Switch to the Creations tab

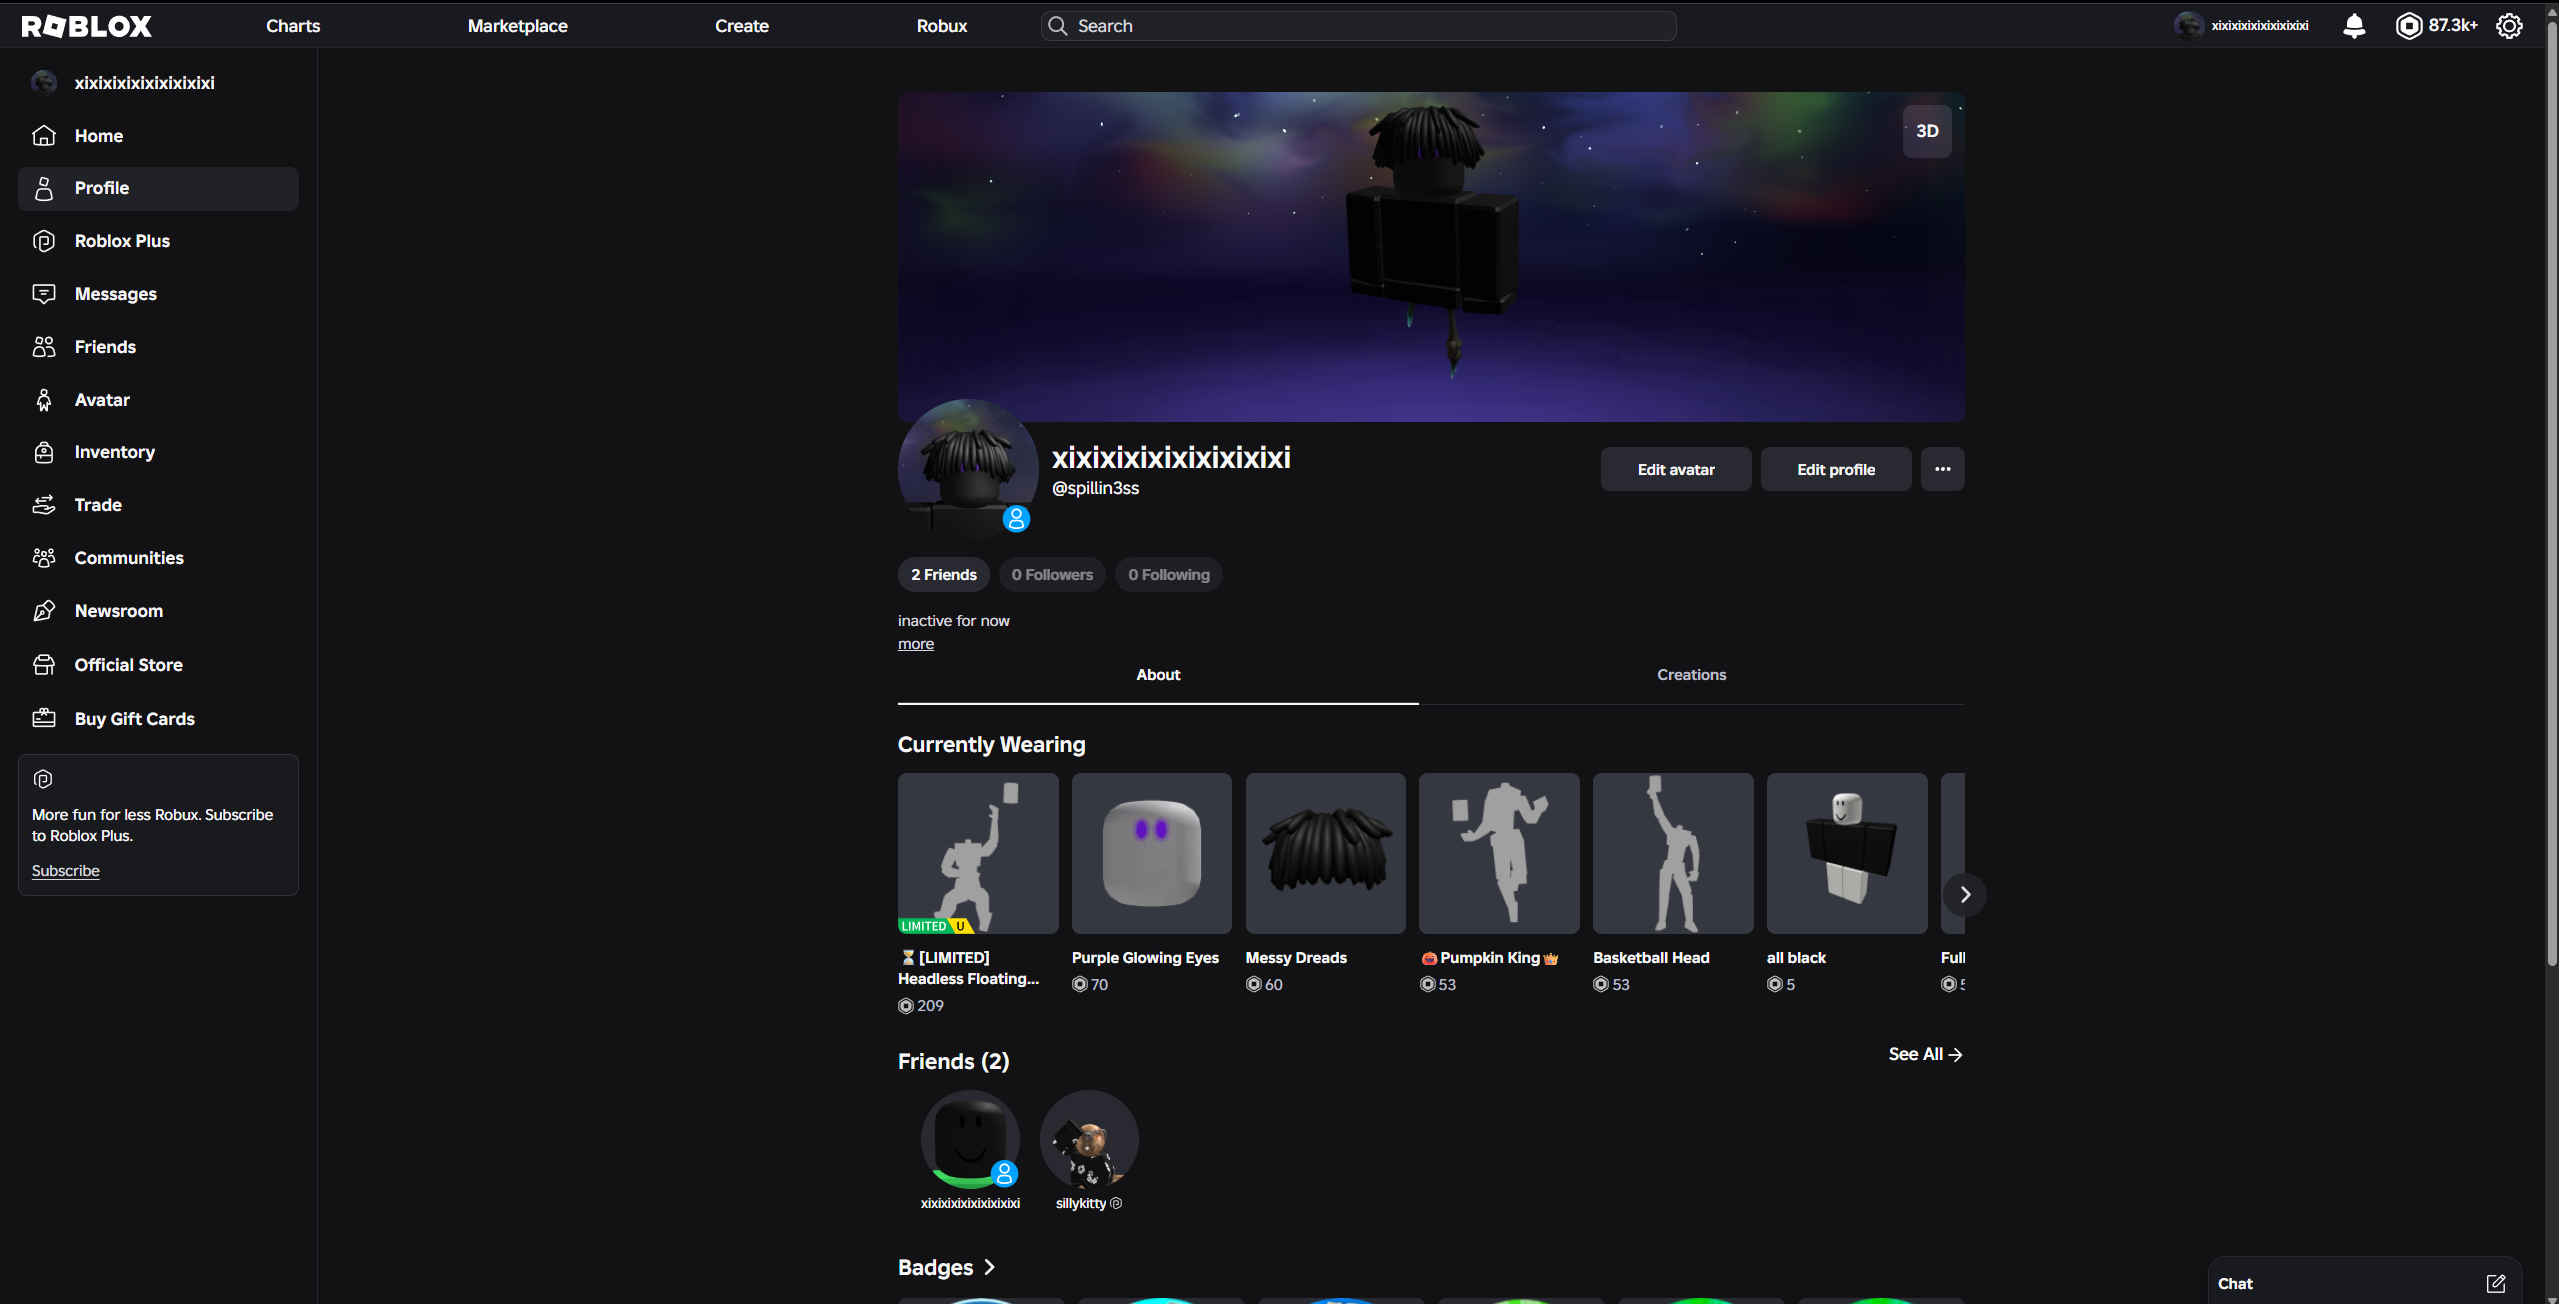coord(1691,675)
